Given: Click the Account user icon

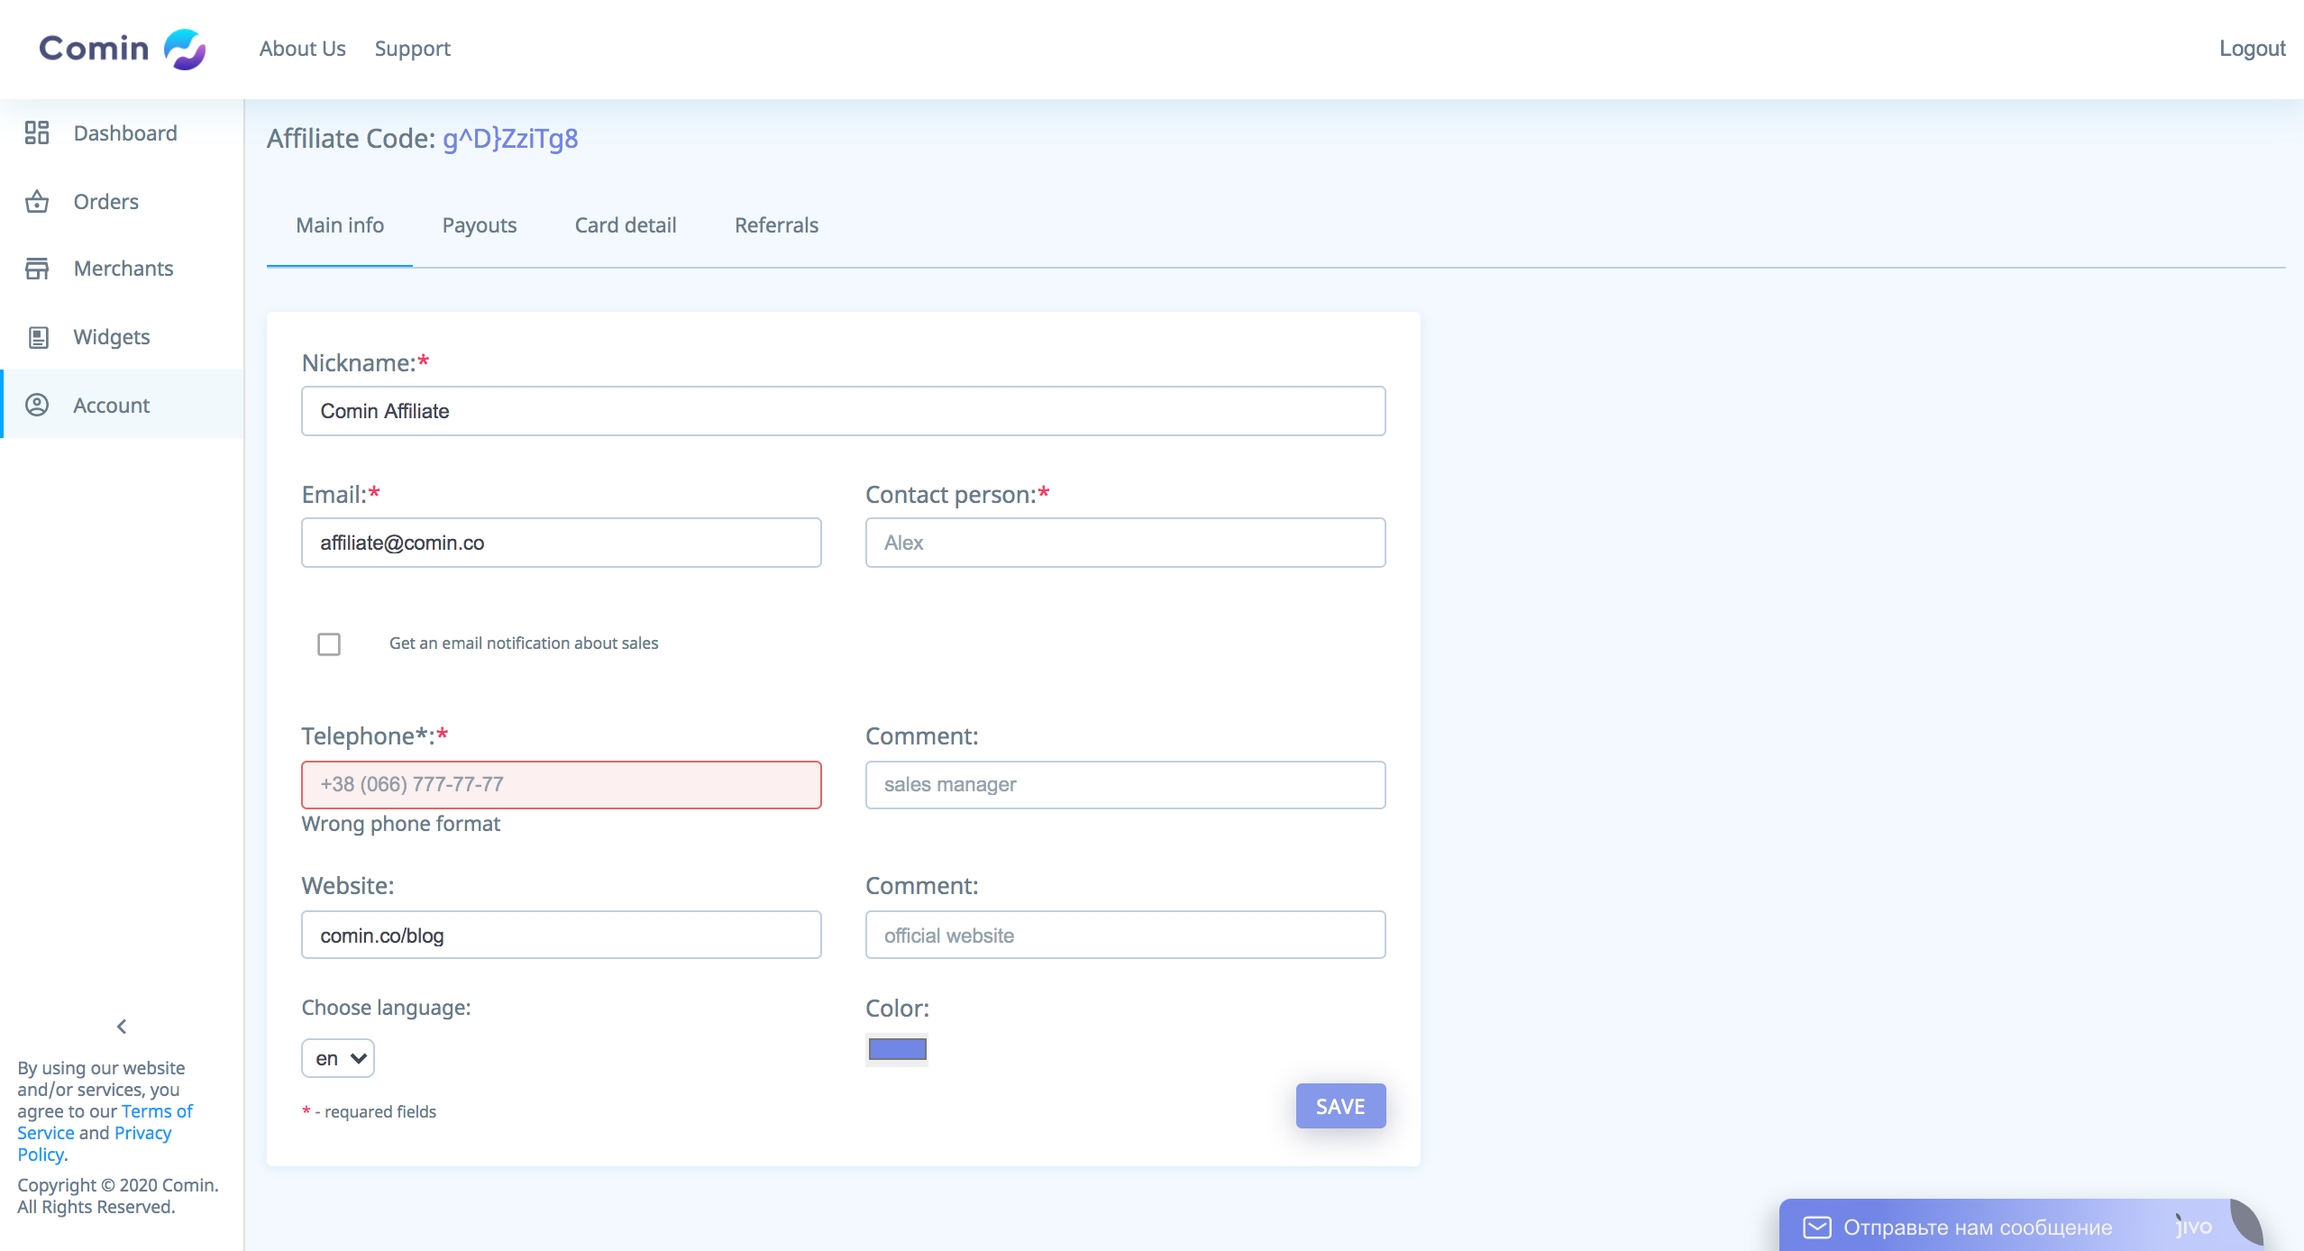Looking at the screenshot, I should coord(37,405).
